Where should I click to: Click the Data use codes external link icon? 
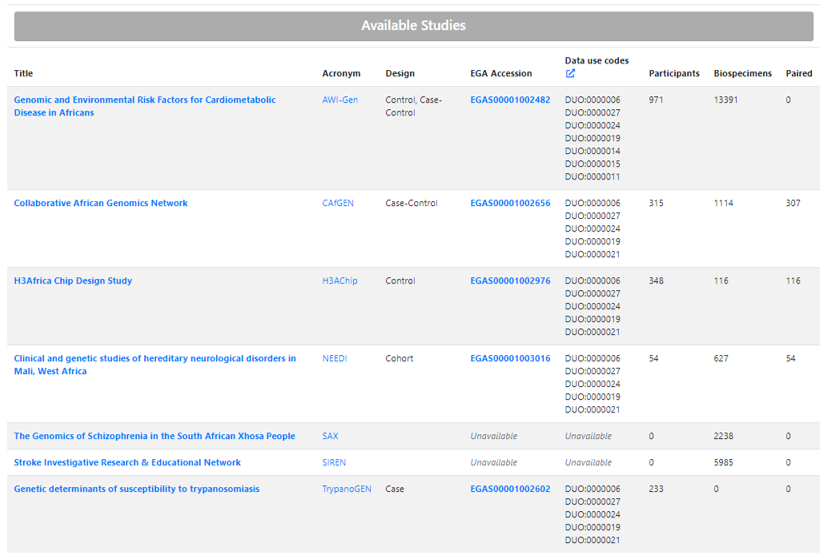point(570,74)
